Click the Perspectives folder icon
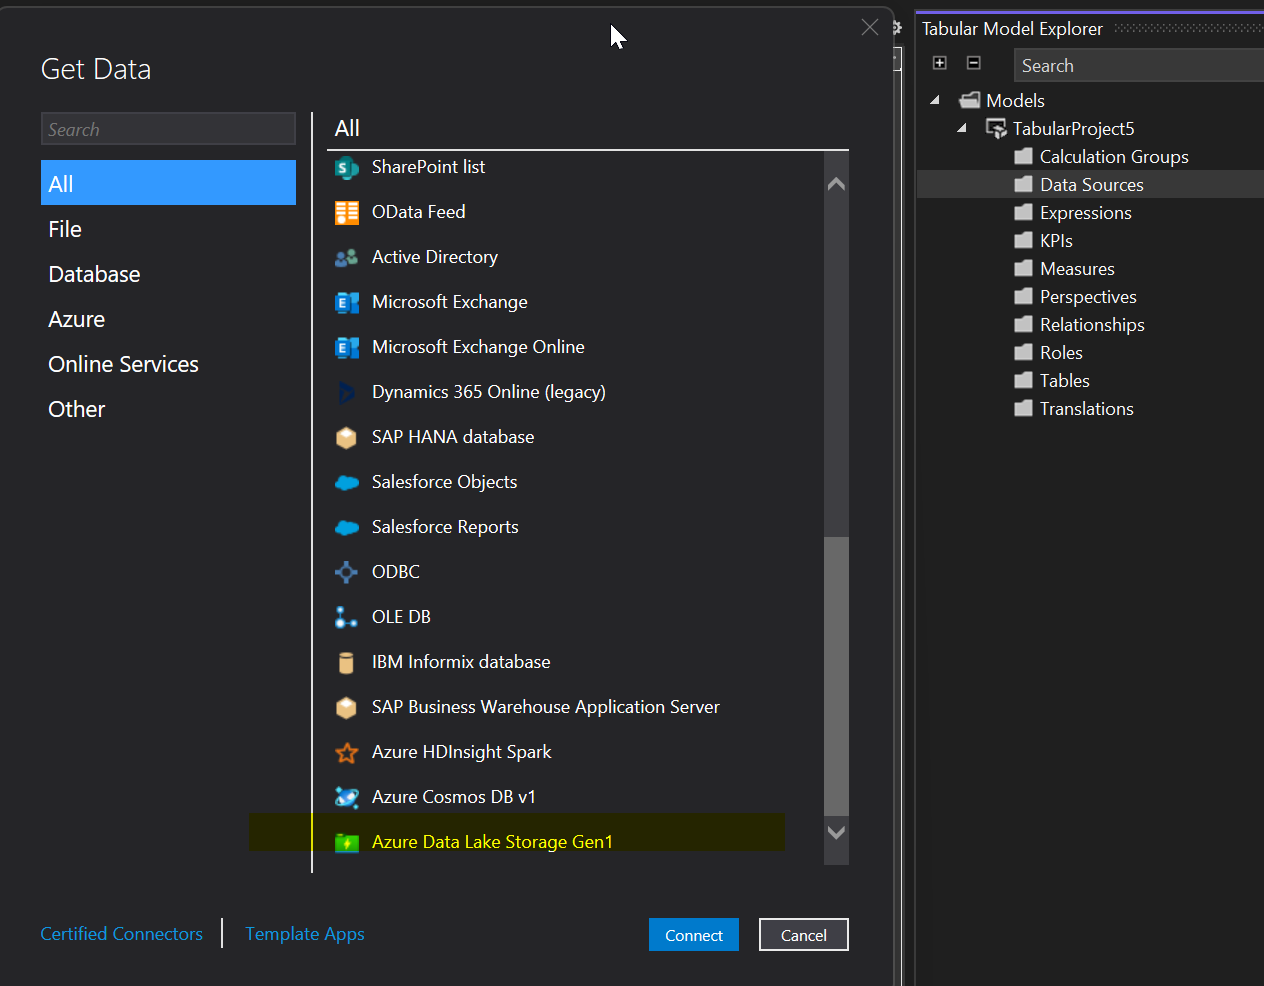The height and width of the screenshot is (986, 1264). pos(1023,296)
